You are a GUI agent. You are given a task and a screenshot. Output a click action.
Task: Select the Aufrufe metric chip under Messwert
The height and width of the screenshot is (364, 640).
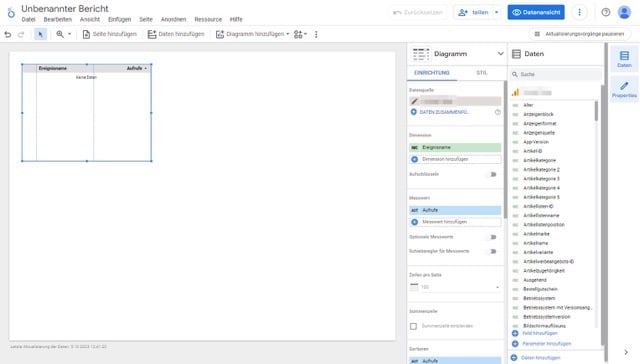455,210
